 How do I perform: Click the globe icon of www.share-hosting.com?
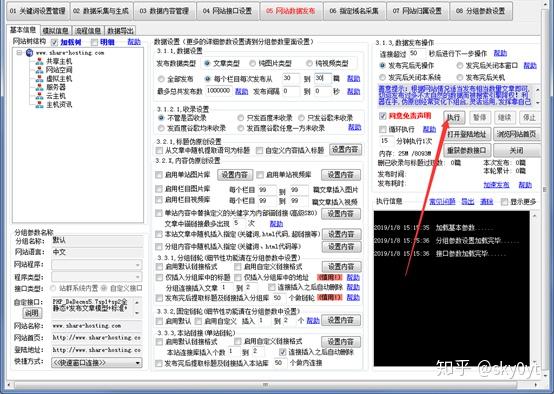30,53
